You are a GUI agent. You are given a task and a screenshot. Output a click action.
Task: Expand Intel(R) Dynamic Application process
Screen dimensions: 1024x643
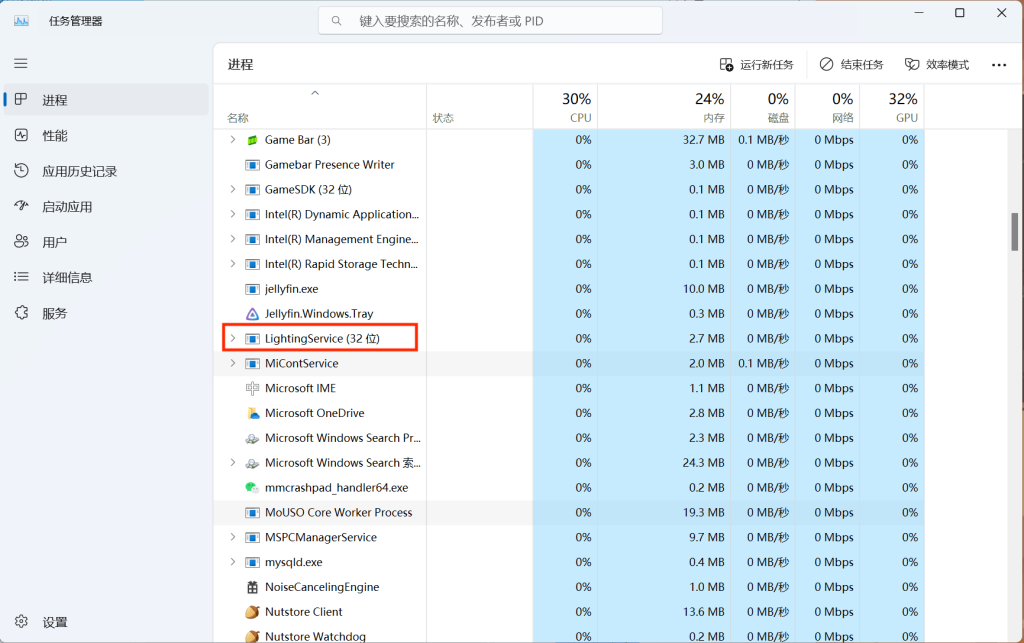(232, 214)
